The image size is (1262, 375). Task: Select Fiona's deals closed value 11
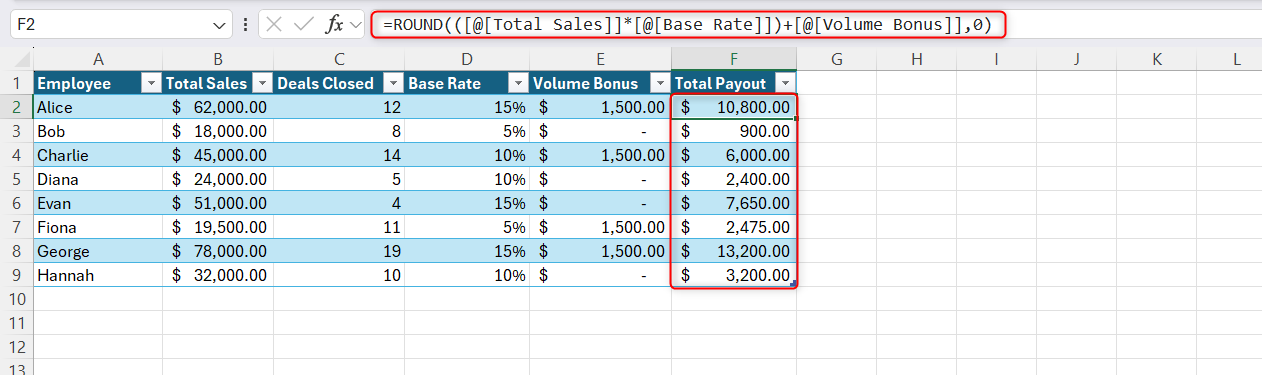(x=339, y=227)
